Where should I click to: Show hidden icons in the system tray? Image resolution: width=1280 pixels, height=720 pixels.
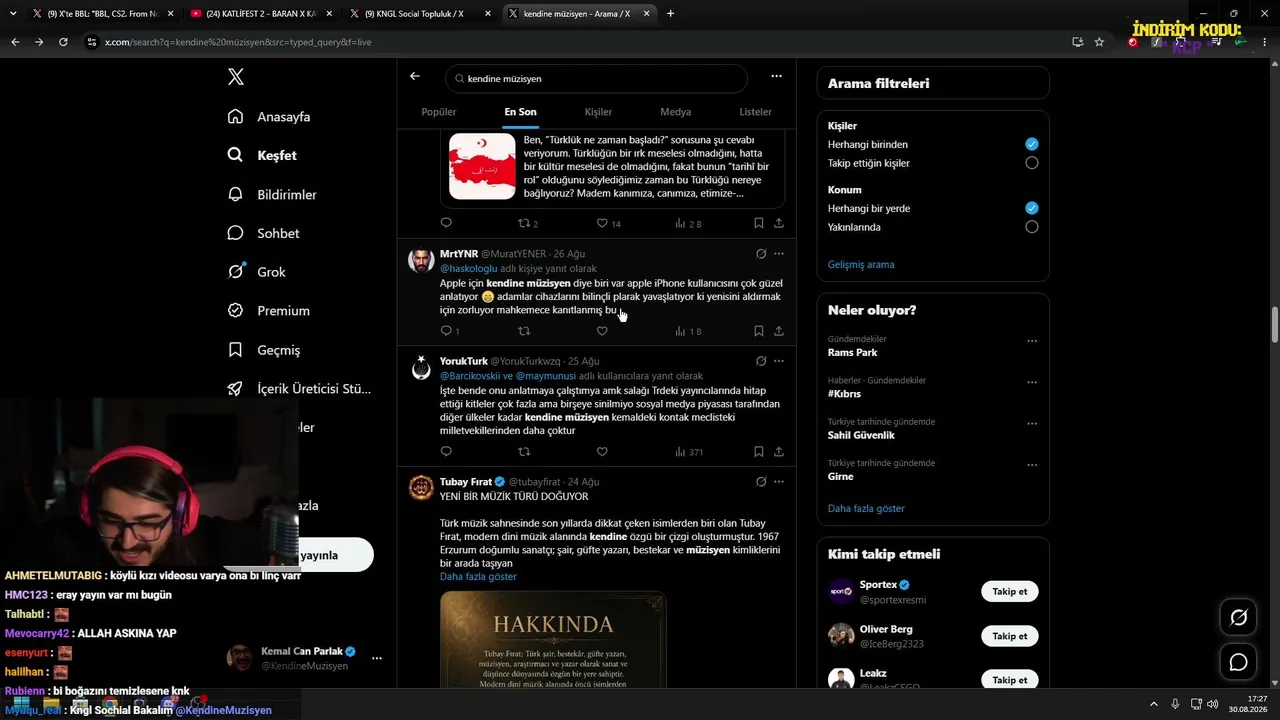(1153, 704)
